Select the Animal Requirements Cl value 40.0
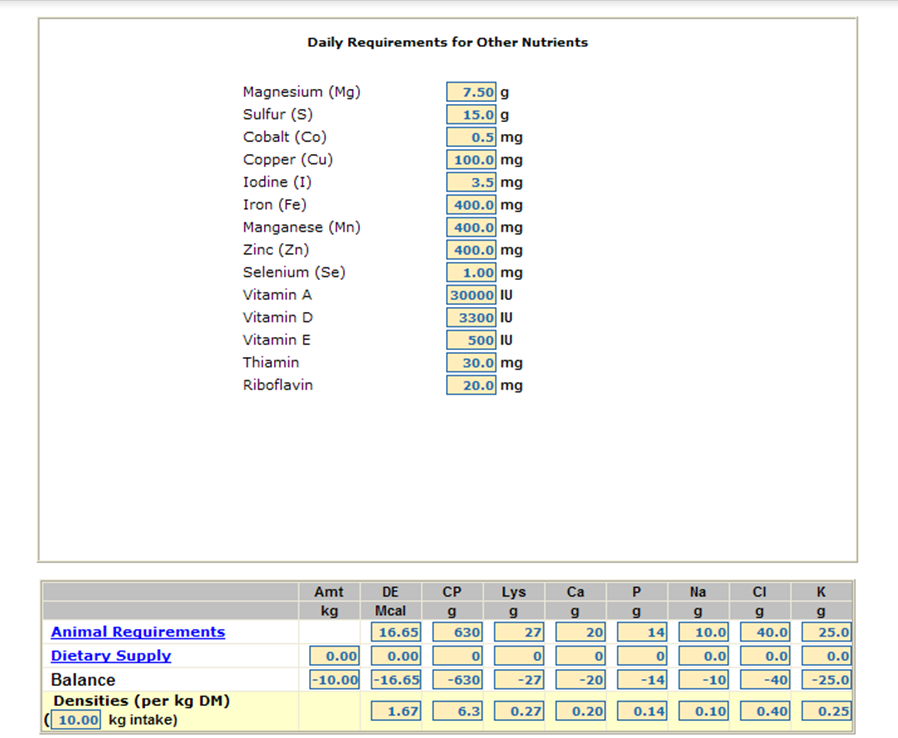The height and width of the screenshot is (738, 898). pos(765,632)
